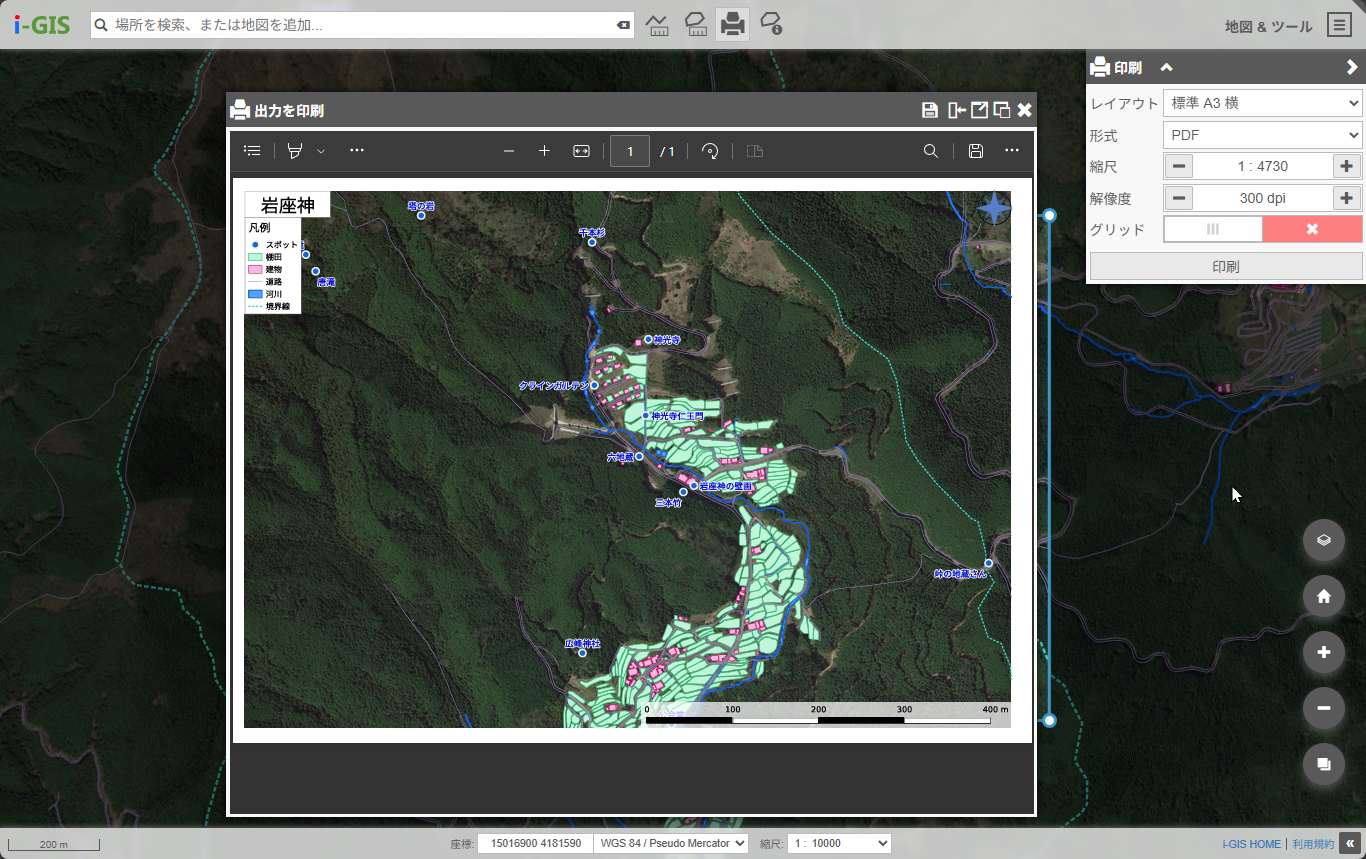
Task: Open the 形式 PDF format dropdown
Action: [1262, 135]
